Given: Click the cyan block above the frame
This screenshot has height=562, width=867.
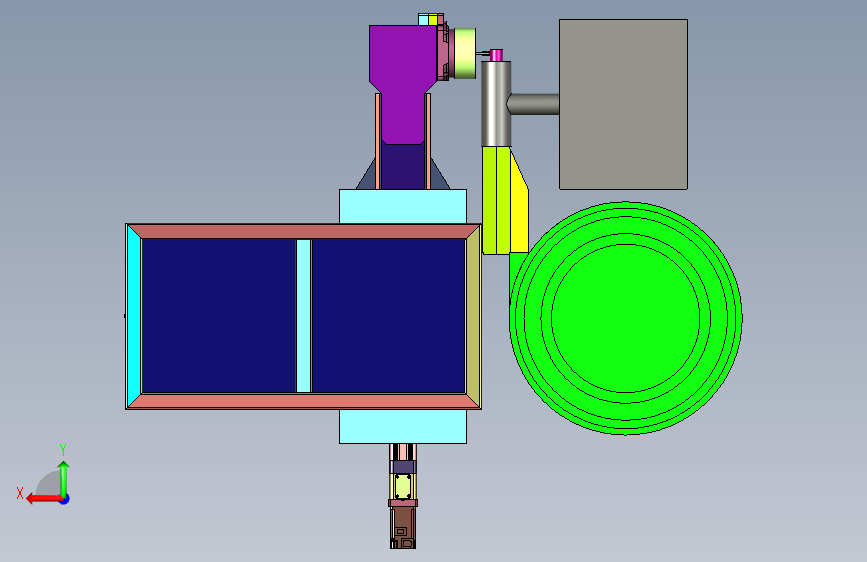Looking at the screenshot, I should point(403,206).
